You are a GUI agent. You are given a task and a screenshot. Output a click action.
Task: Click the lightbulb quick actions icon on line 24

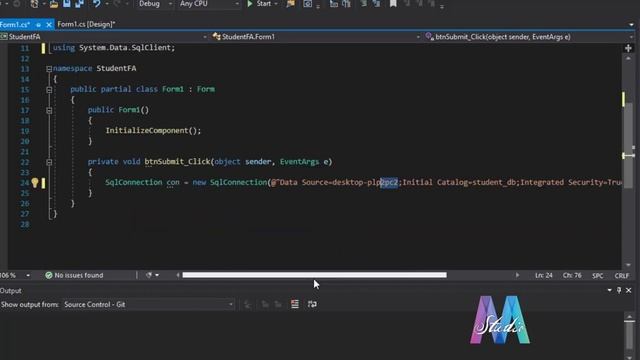[x=35, y=182]
